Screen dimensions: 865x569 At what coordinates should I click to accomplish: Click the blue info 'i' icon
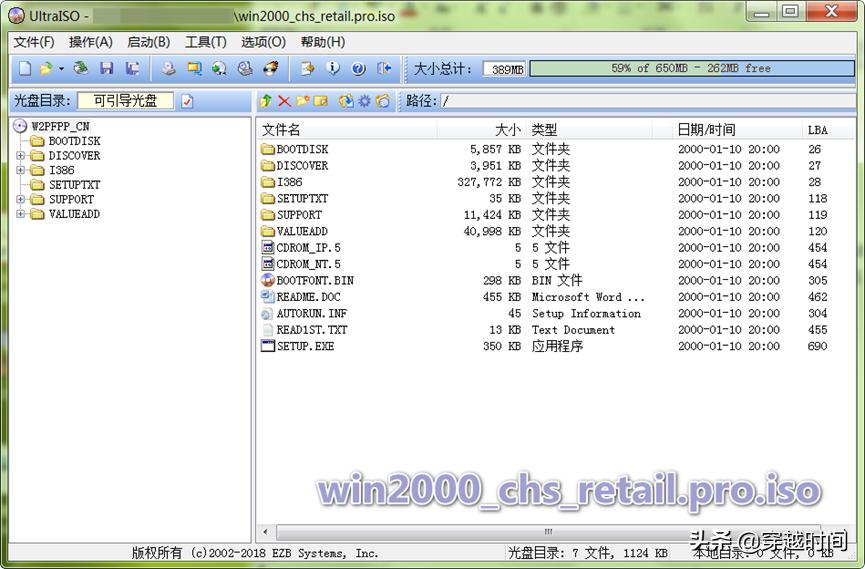click(333, 68)
